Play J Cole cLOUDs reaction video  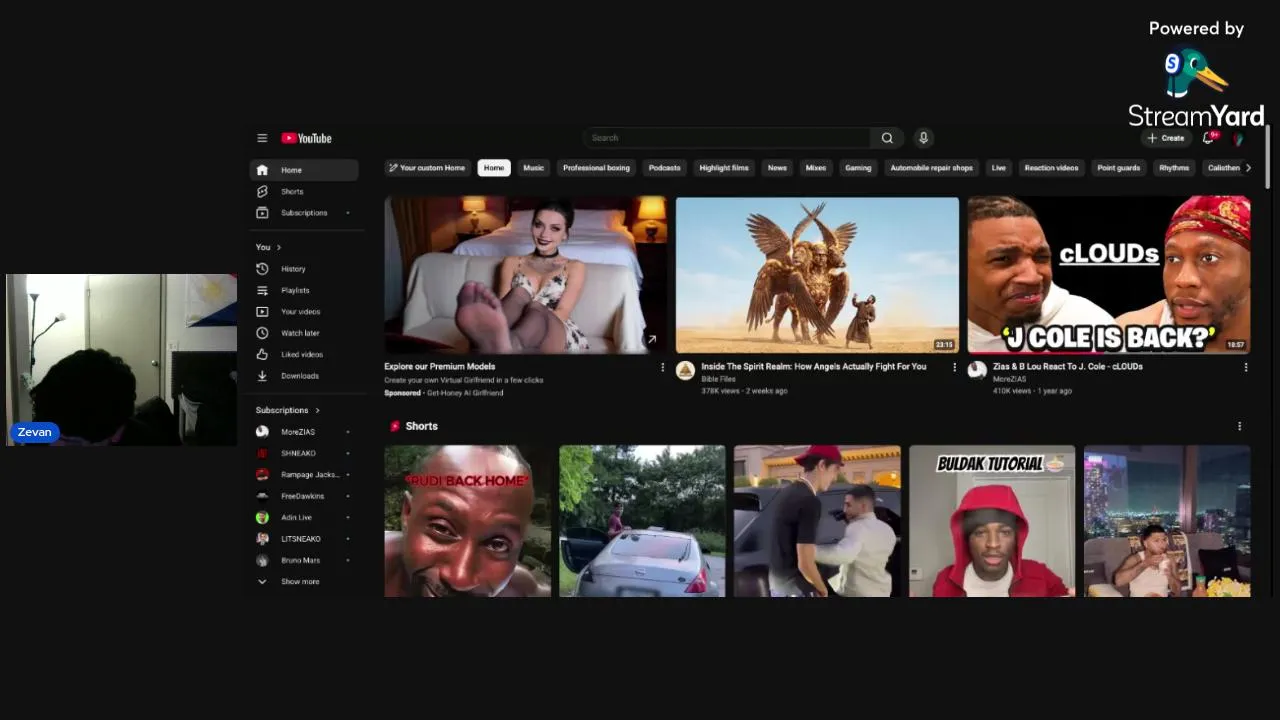(1109, 275)
